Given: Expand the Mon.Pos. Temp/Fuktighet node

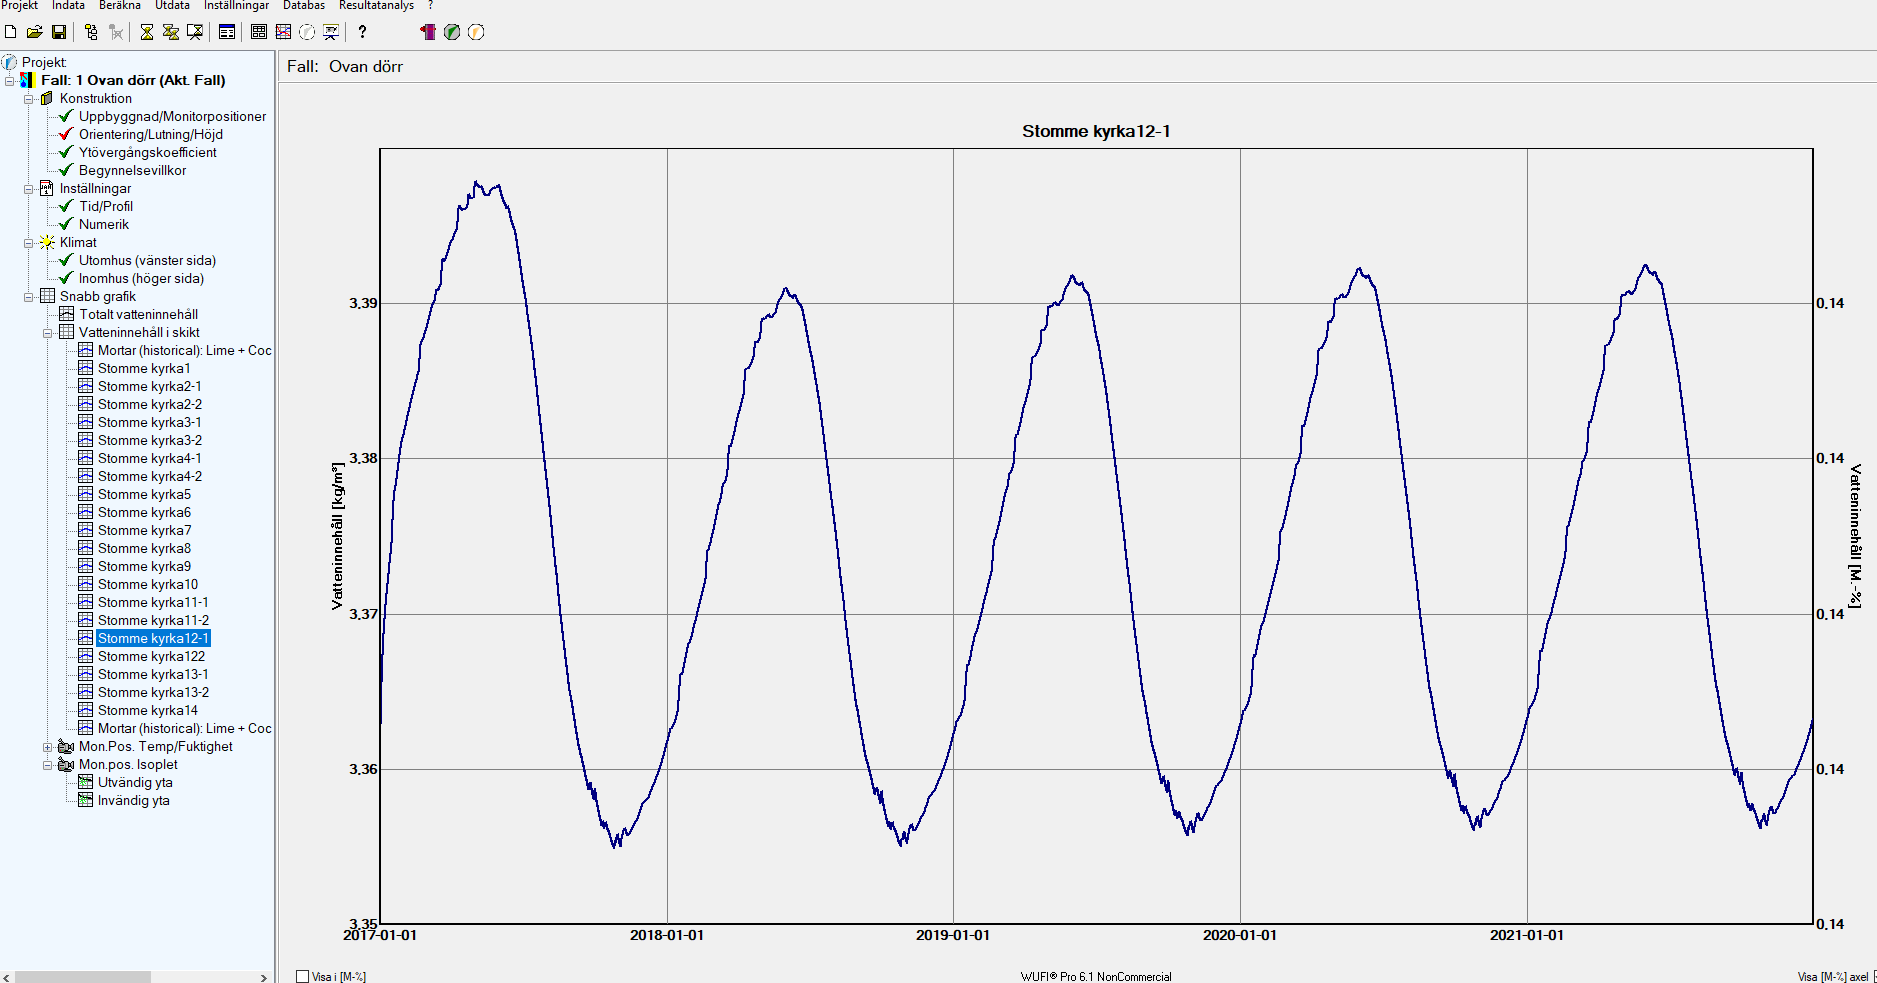Looking at the screenshot, I should pyautogui.click(x=47, y=747).
